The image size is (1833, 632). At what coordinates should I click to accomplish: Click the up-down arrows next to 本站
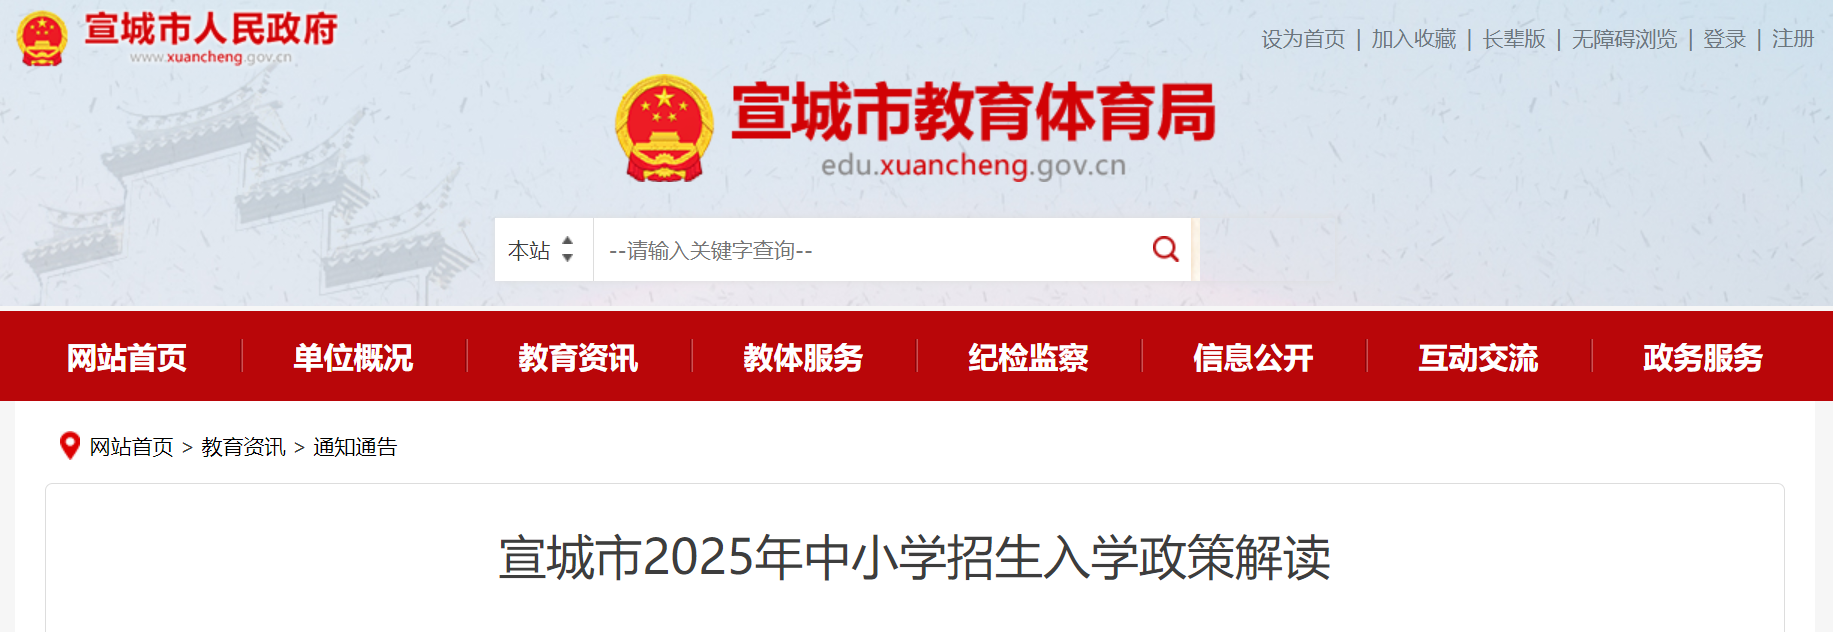pyautogui.click(x=568, y=249)
